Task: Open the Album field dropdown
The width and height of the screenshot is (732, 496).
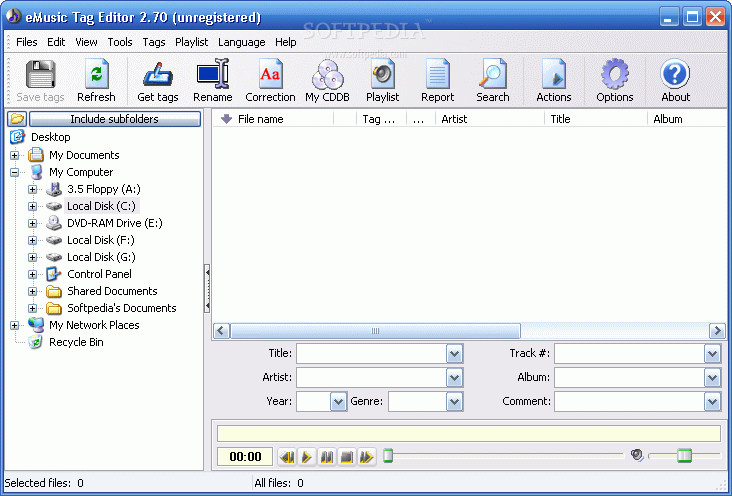Action: (712, 378)
